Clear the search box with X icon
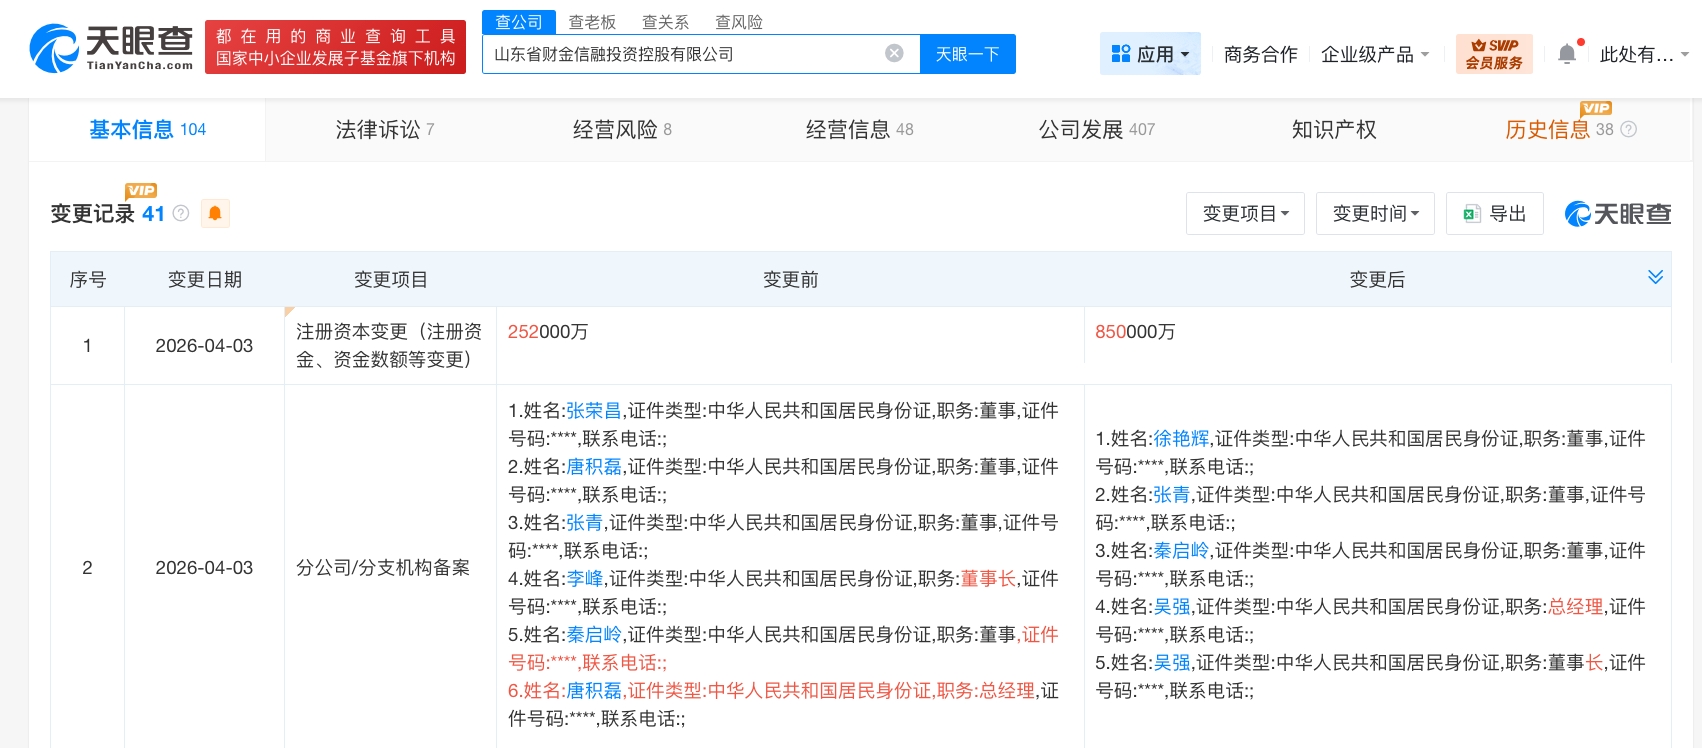This screenshot has width=1702, height=748. [894, 54]
